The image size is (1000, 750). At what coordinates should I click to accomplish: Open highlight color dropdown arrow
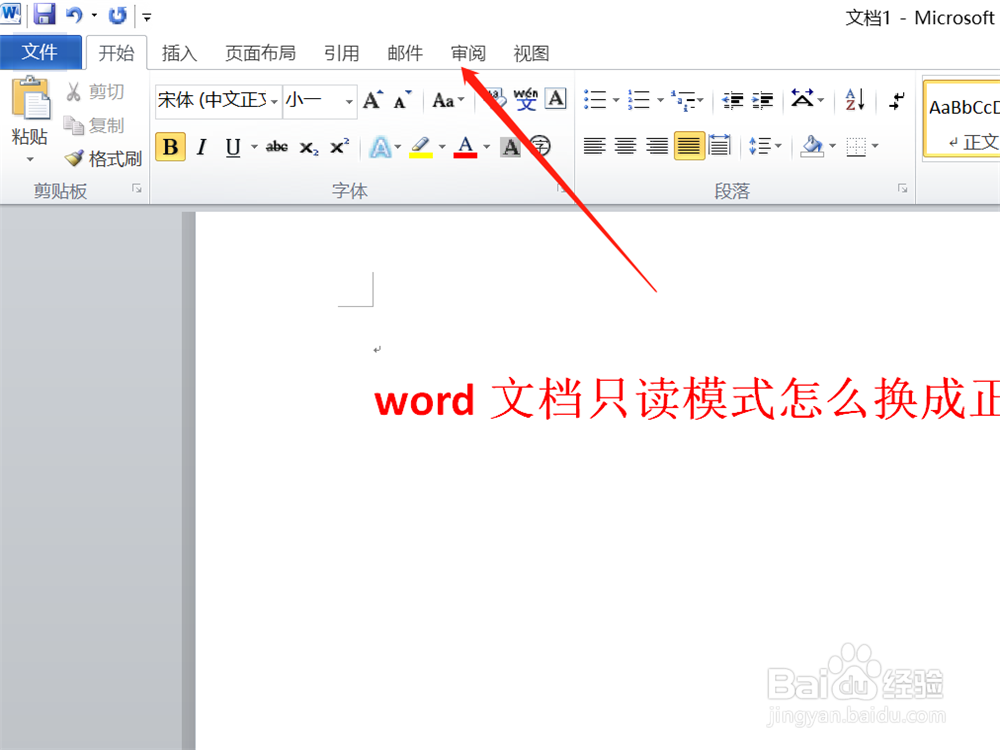pos(442,147)
